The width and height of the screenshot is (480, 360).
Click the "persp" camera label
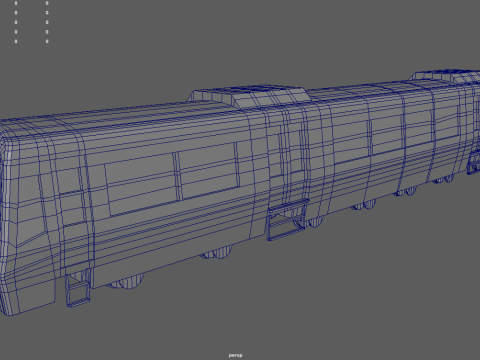pyautogui.click(x=235, y=355)
